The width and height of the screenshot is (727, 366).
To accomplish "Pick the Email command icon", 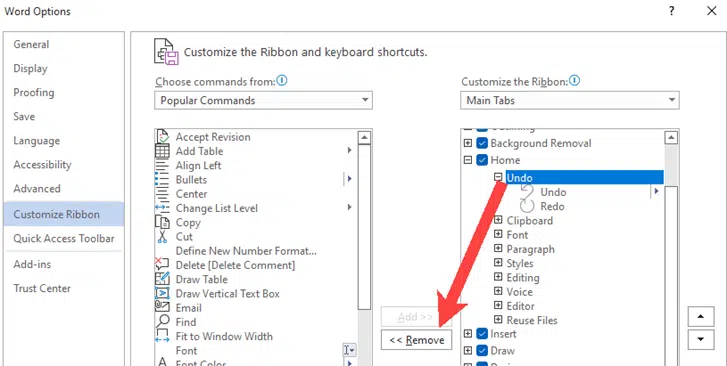I will click(162, 308).
